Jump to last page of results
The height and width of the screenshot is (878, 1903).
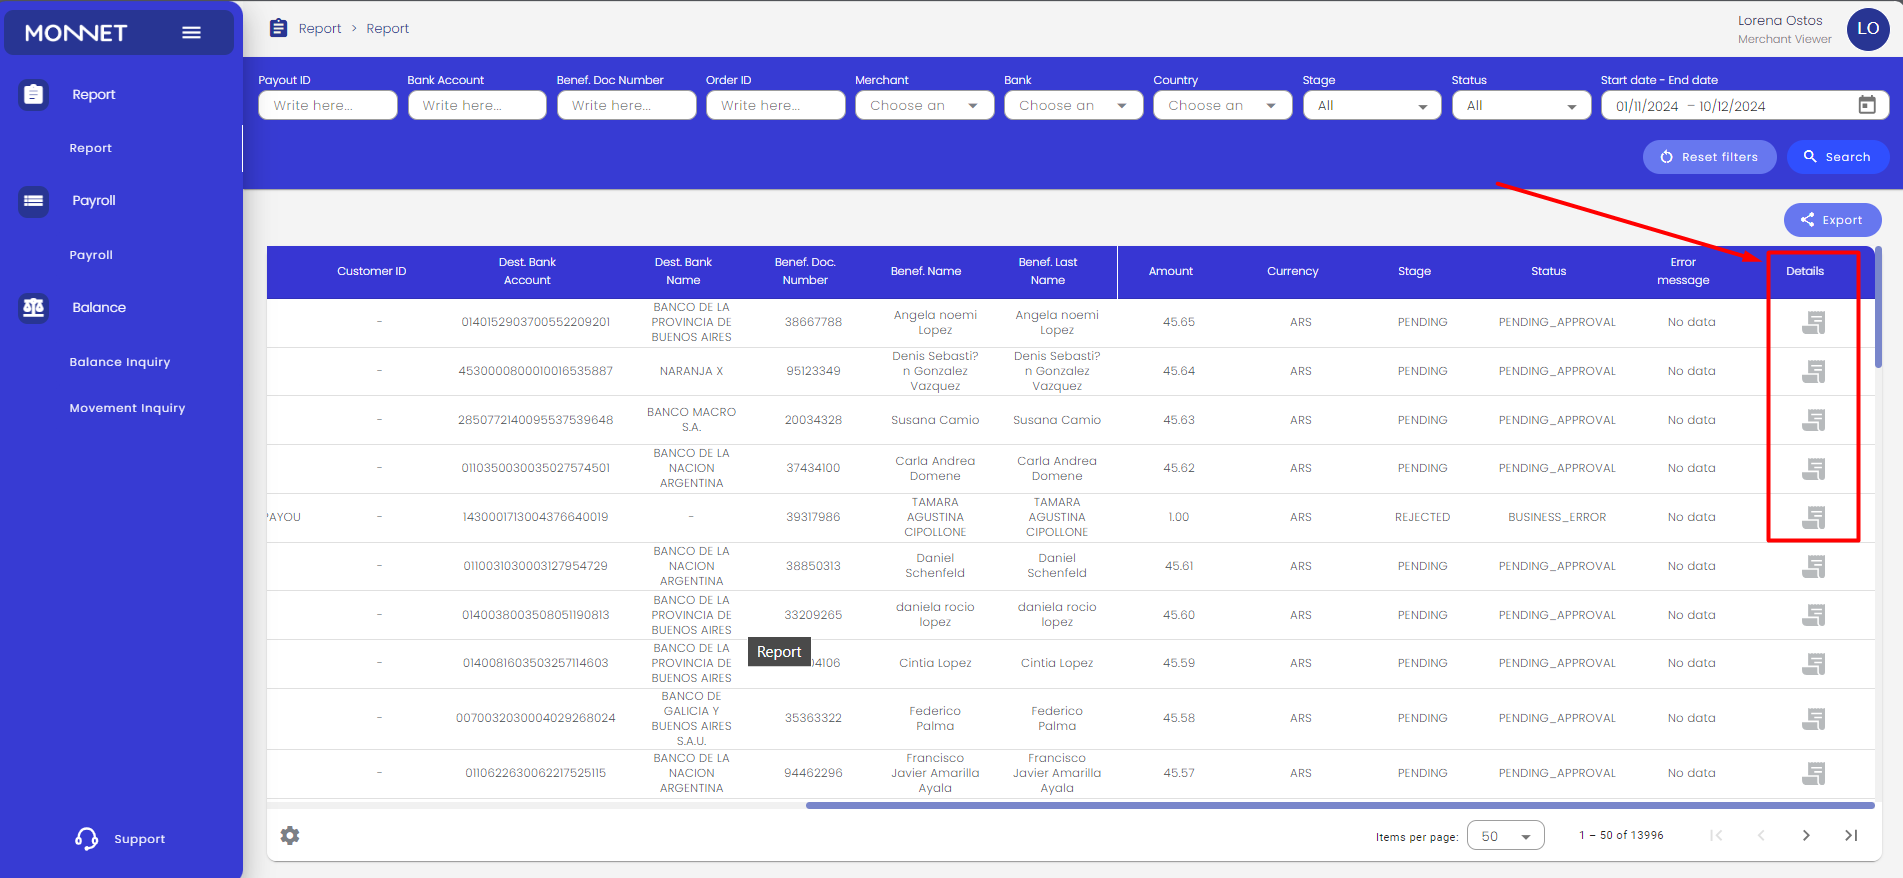click(1851, 835)
